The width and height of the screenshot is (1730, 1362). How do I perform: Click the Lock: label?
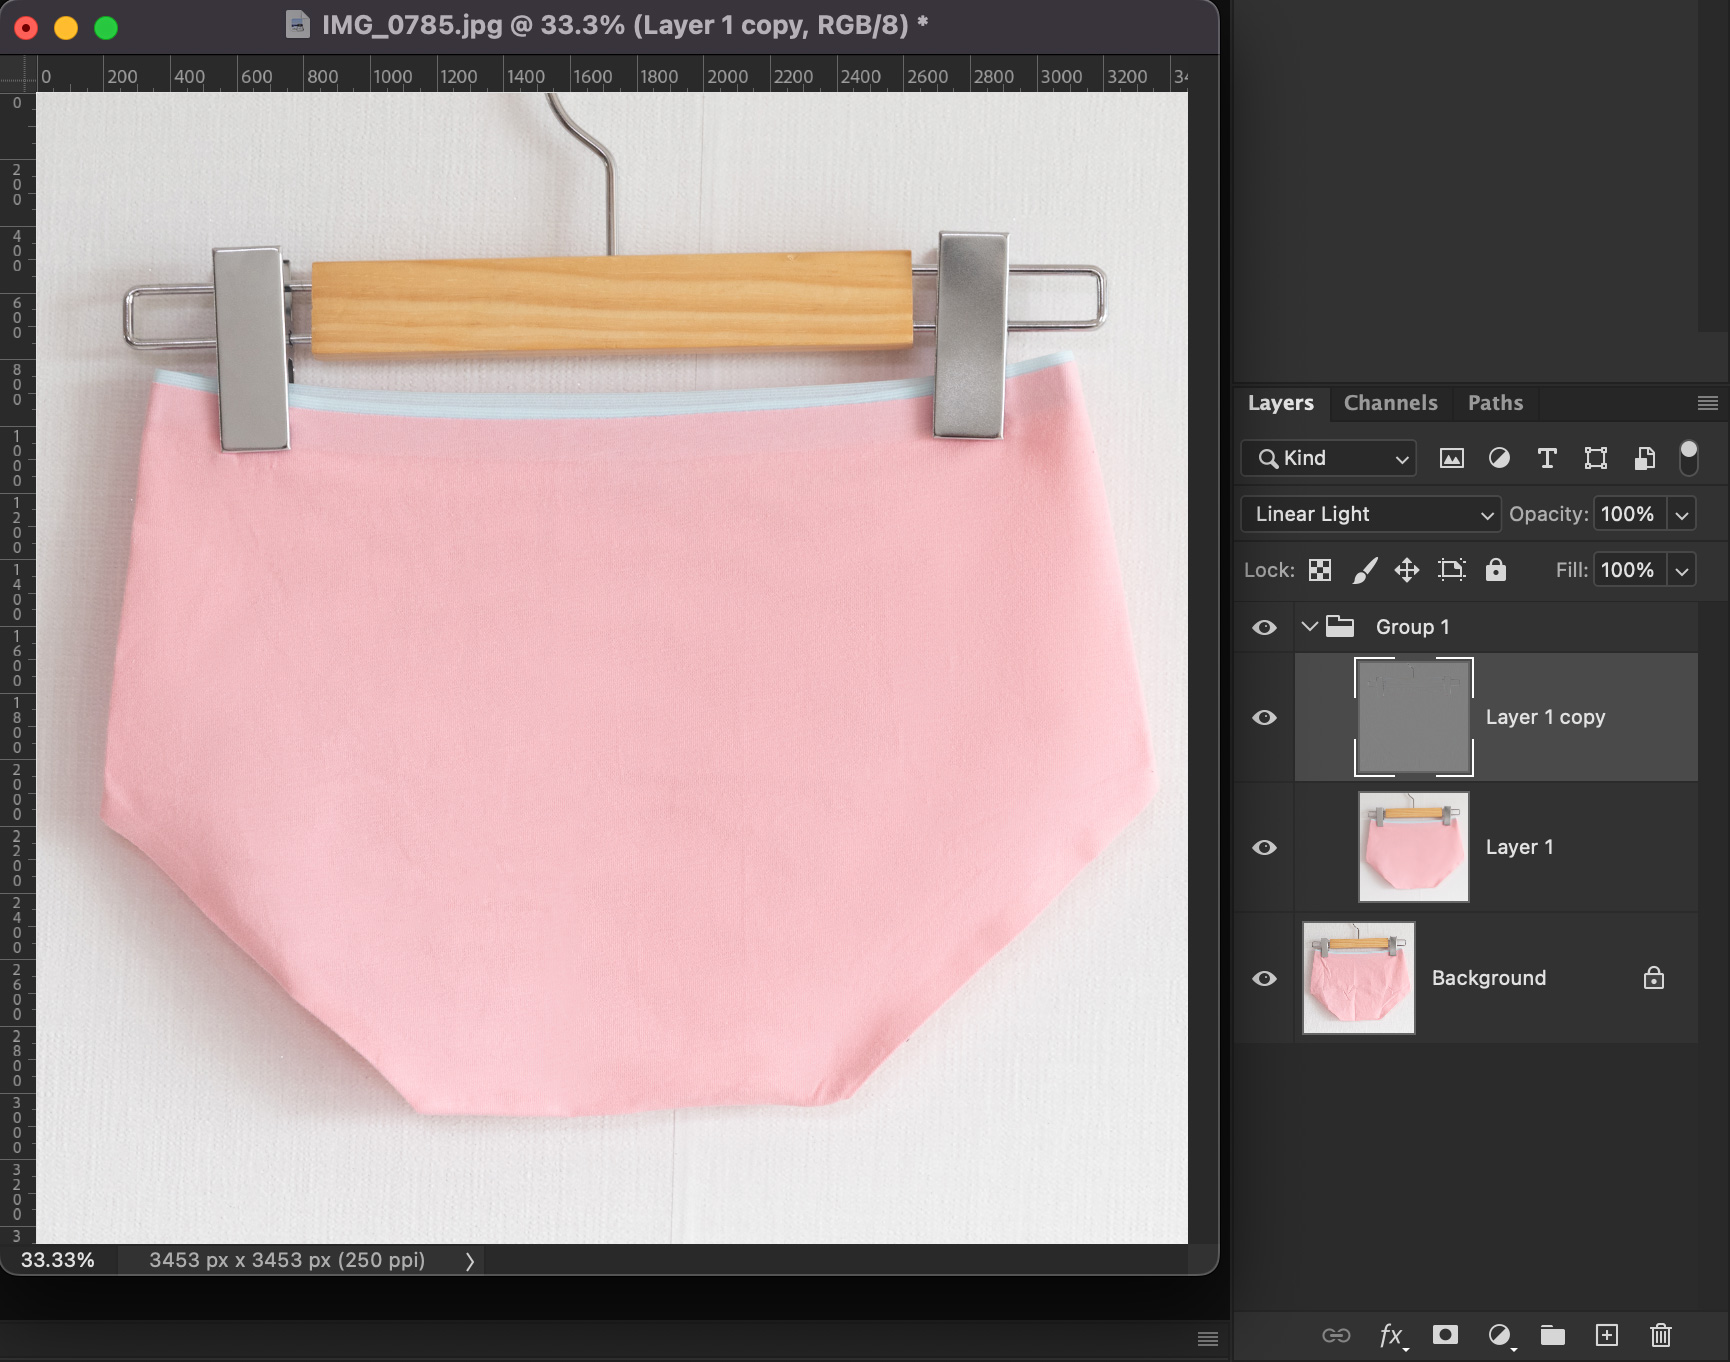pyautogui.click(x=1269, y=570)
